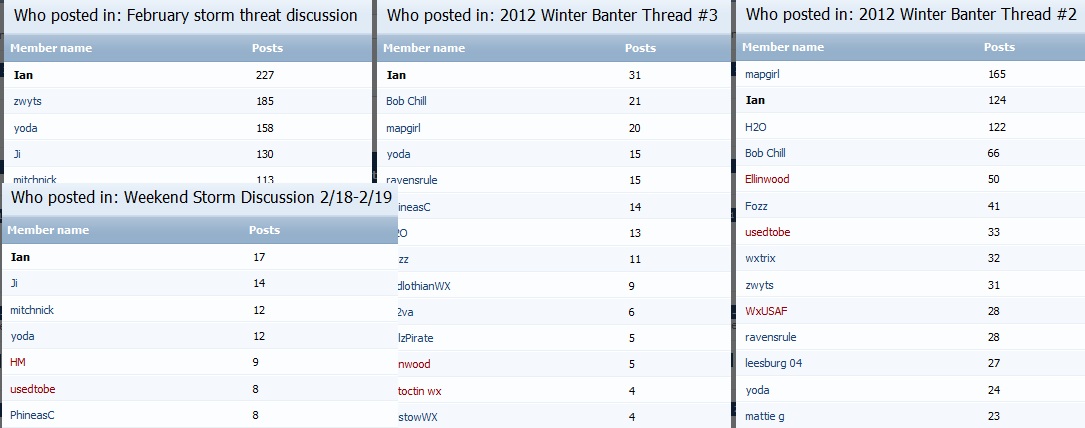Open zwyts profile in February storm thread

click(28, 101)
